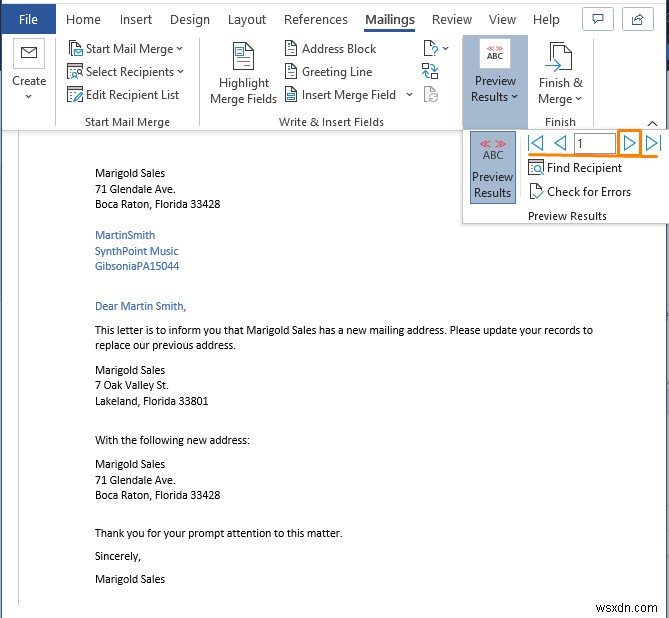Toggle Preview Results in the dropdown panel
The image size is (669, 618).
point(493,167)
